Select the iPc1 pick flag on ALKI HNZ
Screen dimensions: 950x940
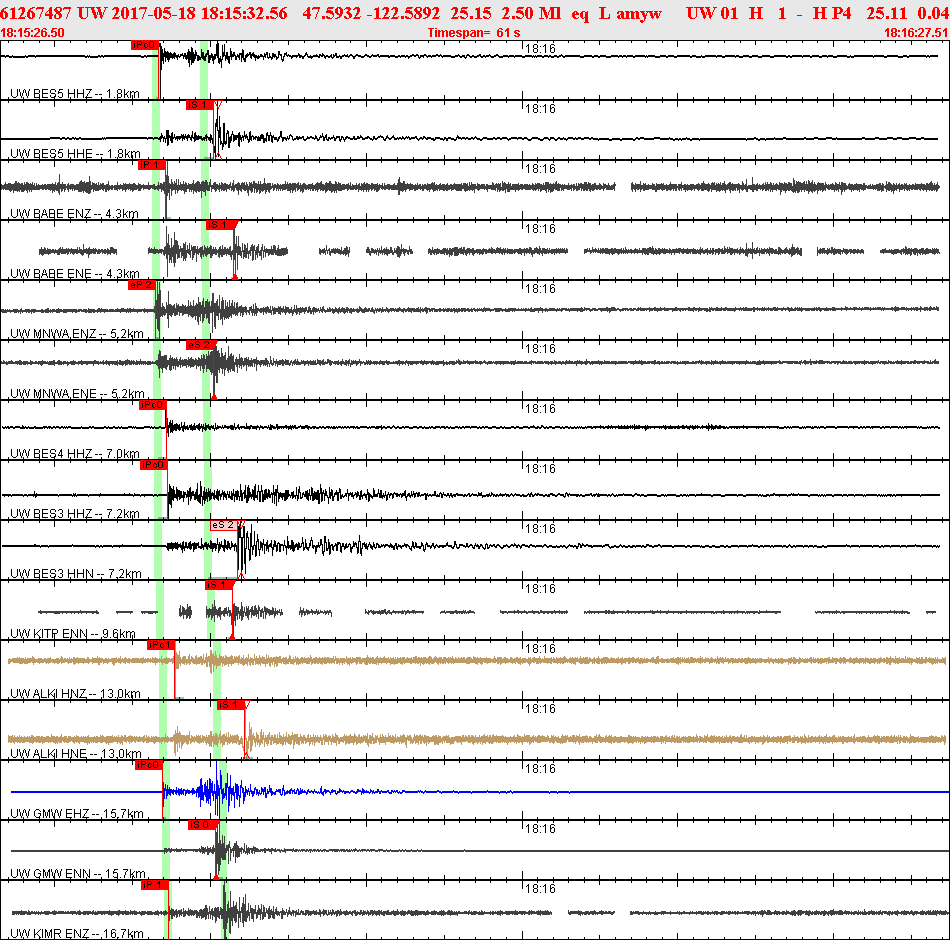click(x=161, y=645)
